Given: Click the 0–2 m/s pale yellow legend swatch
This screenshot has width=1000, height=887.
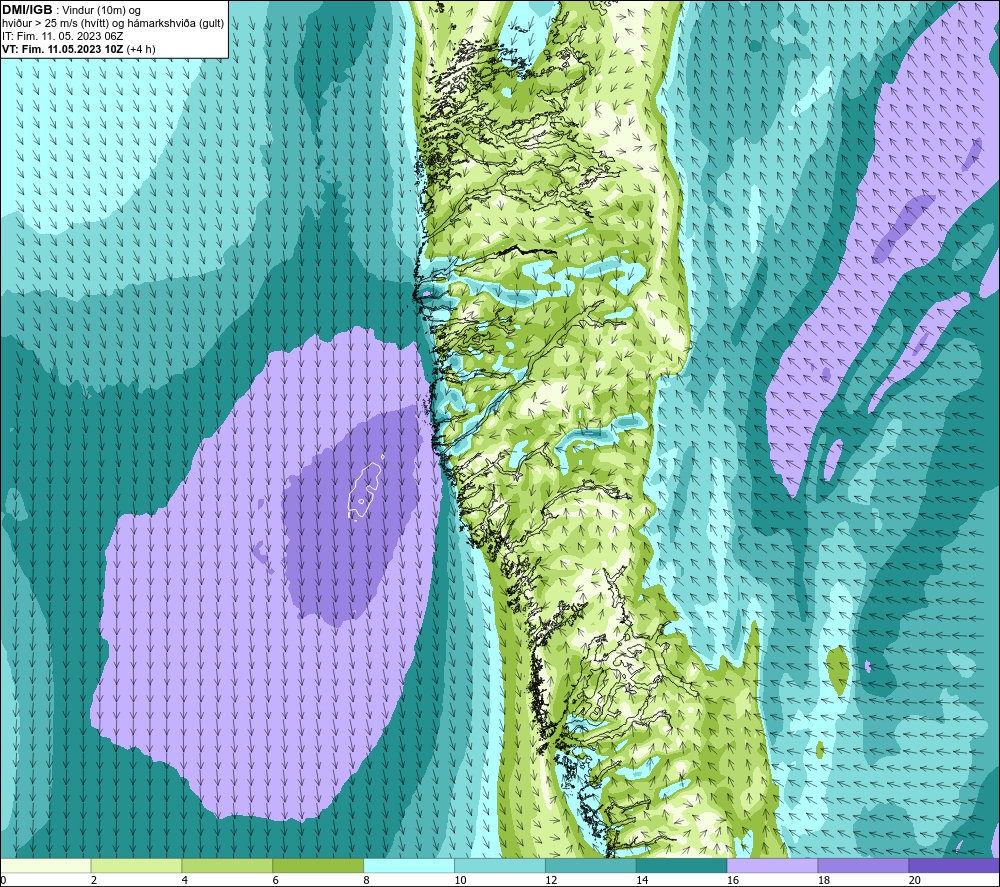Looking at the screenshot, I should tap(45, 865).
